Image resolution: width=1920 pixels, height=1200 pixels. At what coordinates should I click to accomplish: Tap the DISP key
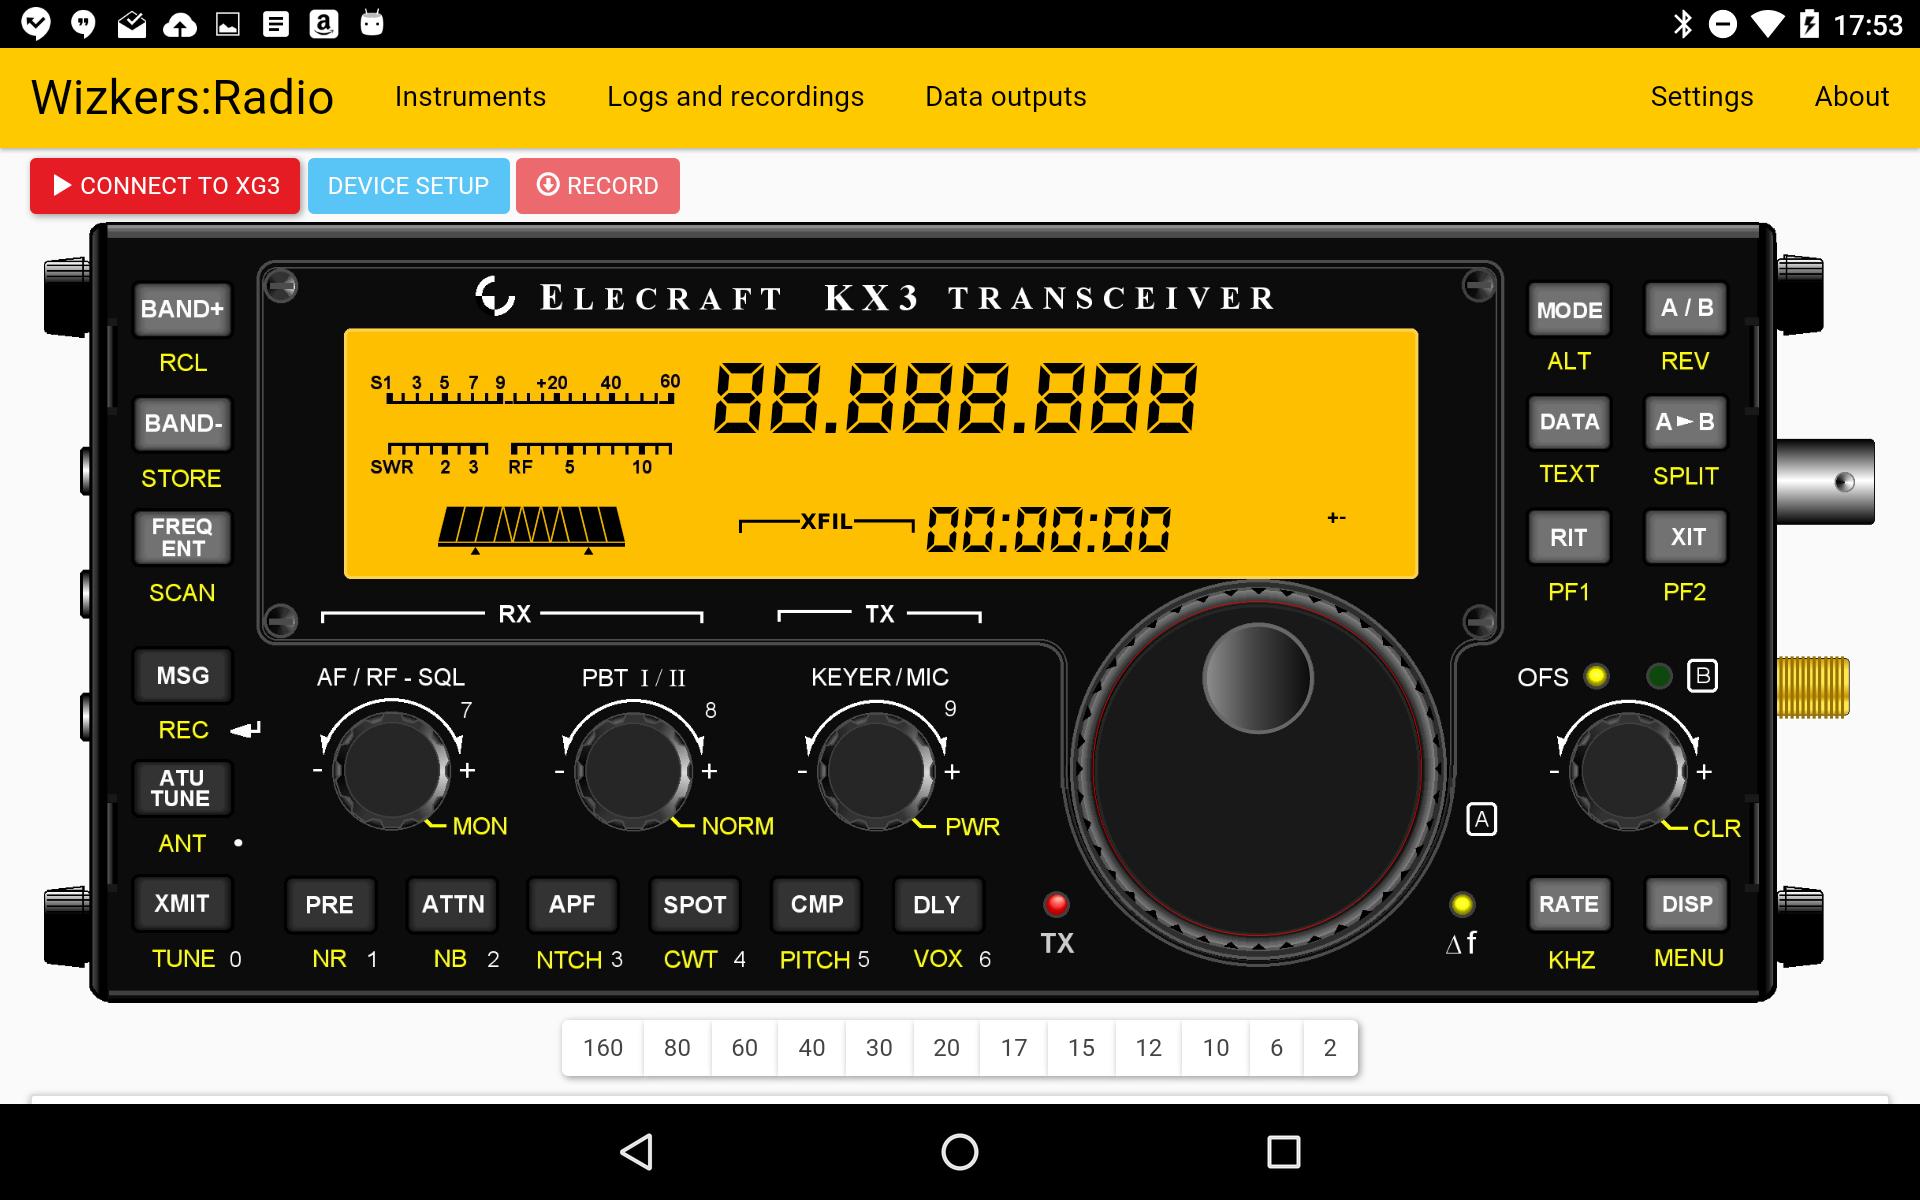click(1687, 904)
